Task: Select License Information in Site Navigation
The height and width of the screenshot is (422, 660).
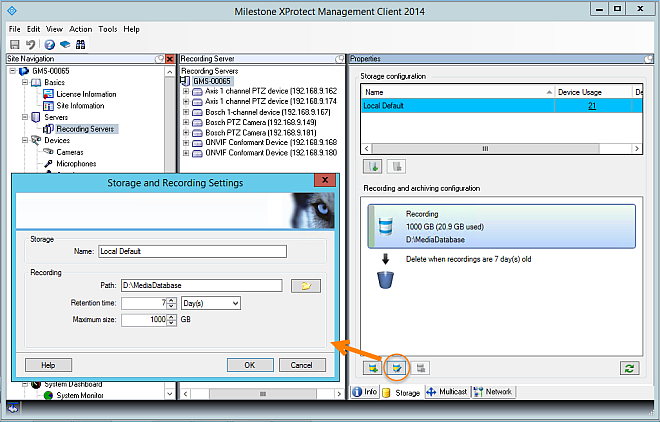Action: (86, 94)
